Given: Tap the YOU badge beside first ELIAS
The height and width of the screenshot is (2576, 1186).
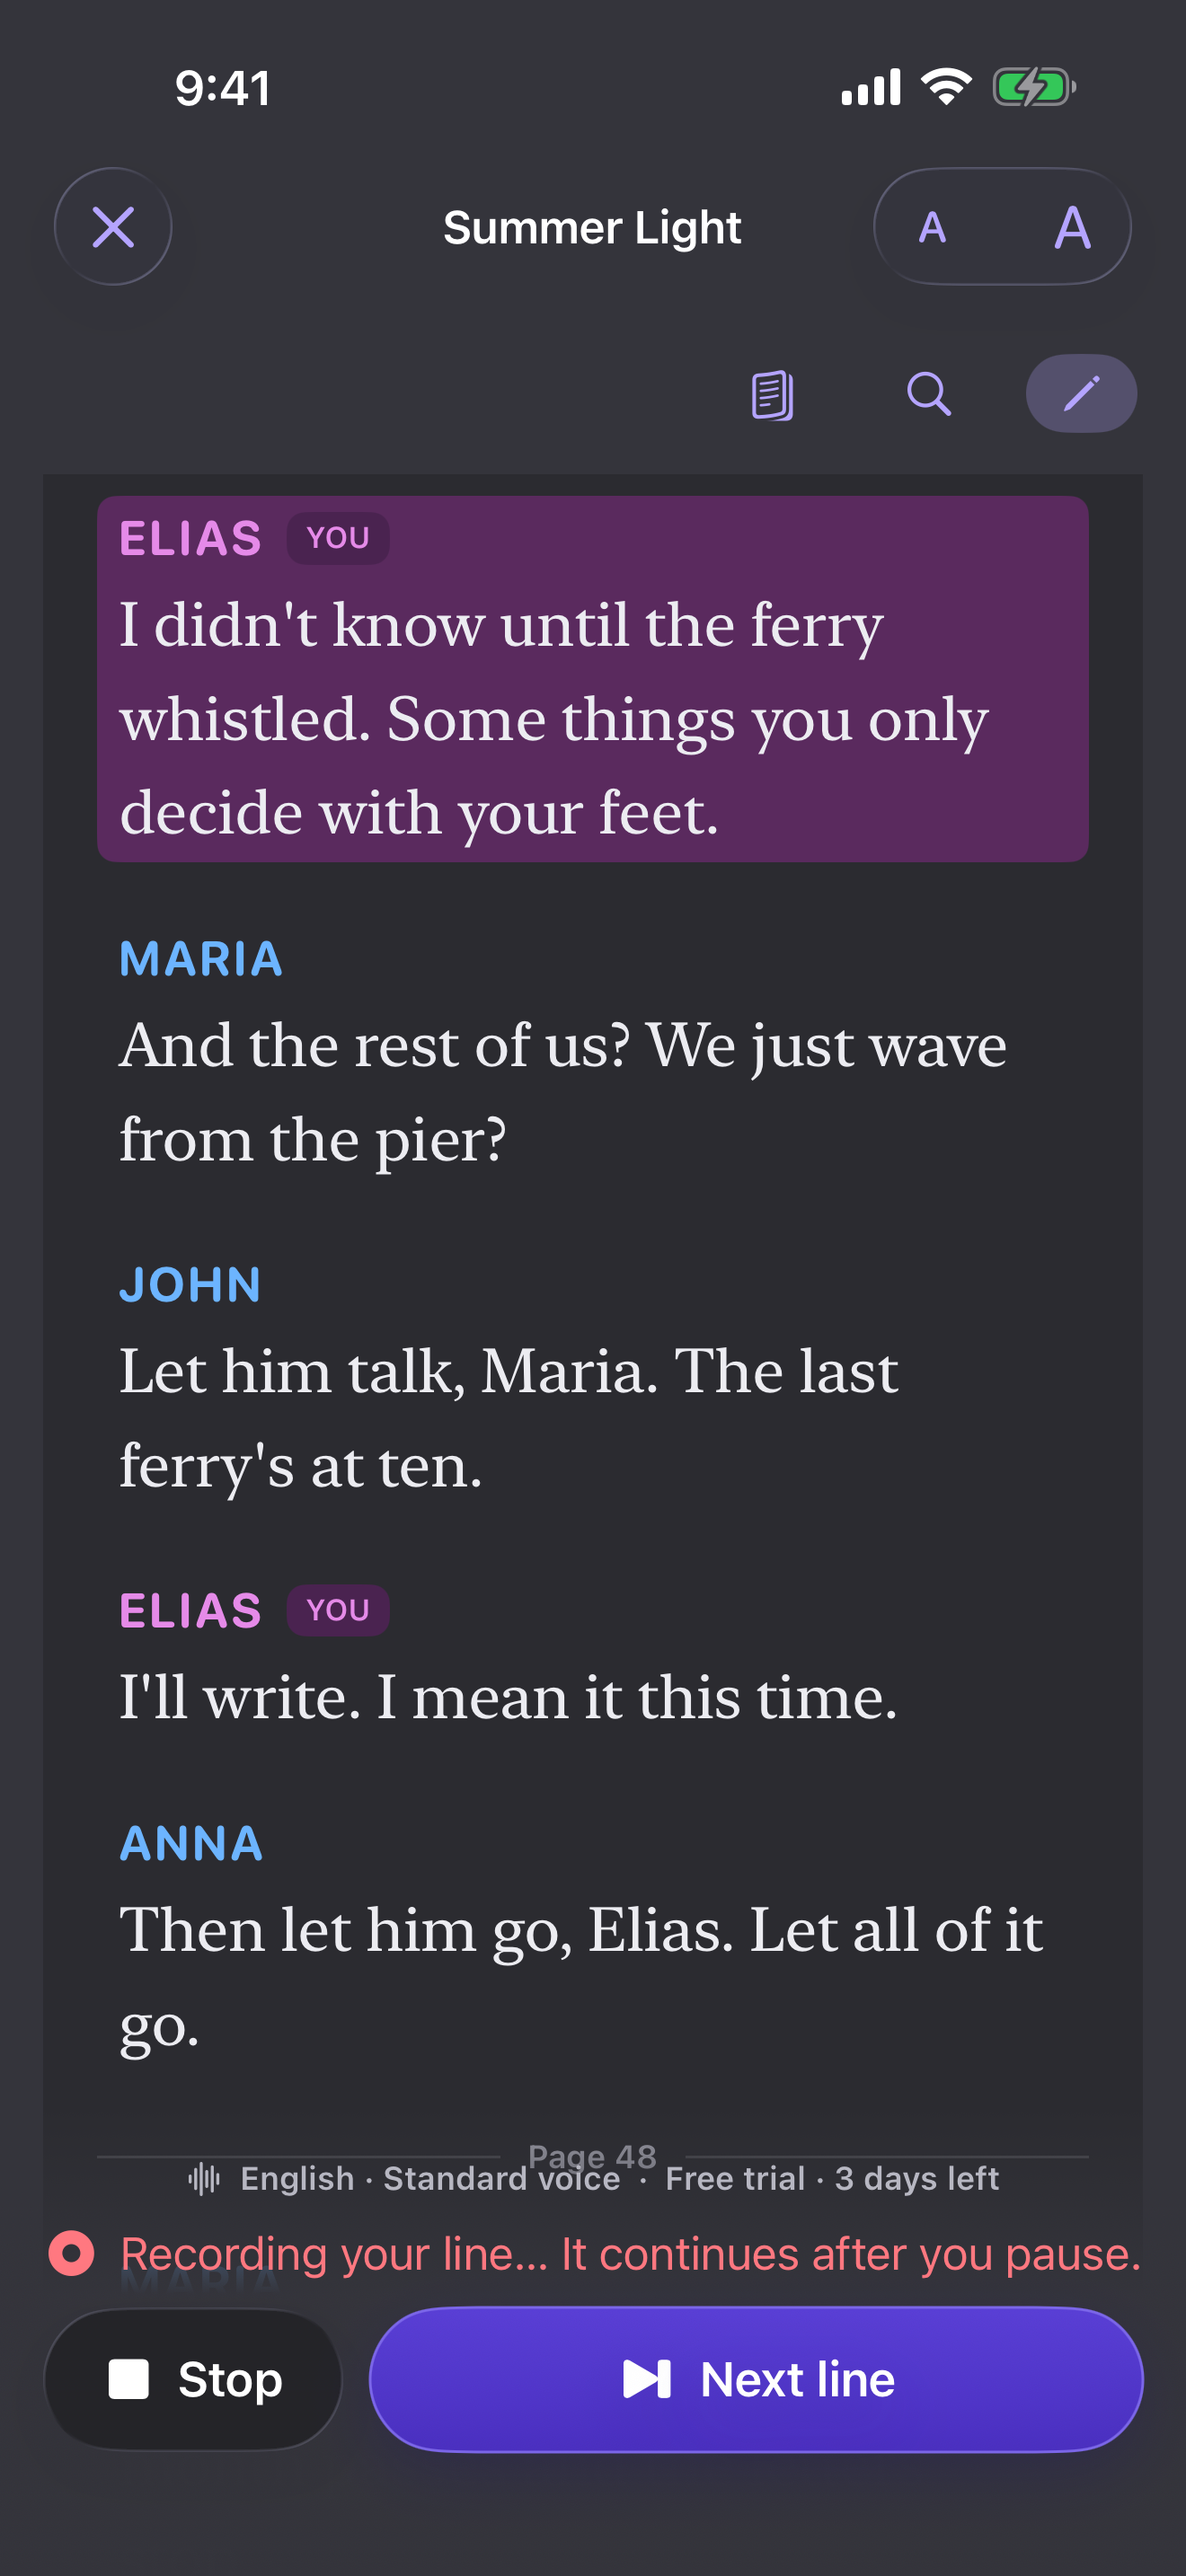Looking at the screenshot, I should click(338, 538).
